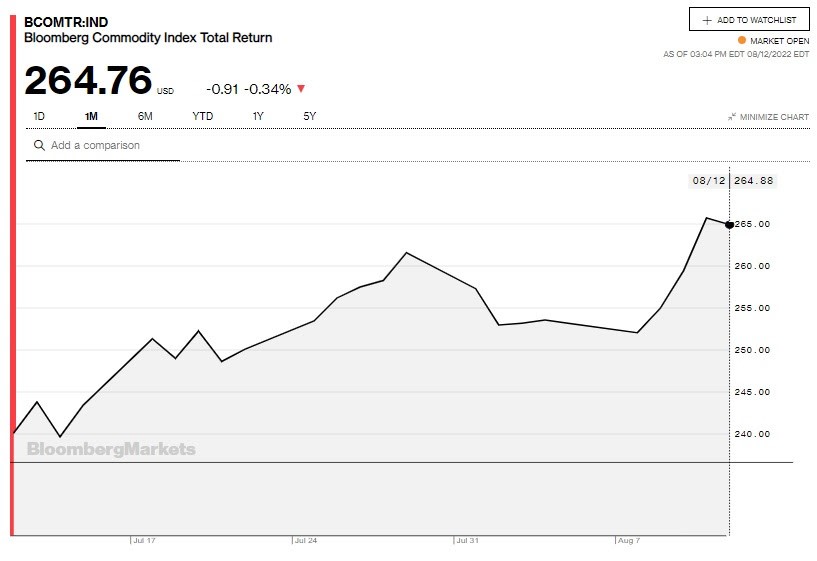Click the Aug 7 axis marker
Image resolution: width=817 pixels, height=561 pixels.
[x=628, y=540]
